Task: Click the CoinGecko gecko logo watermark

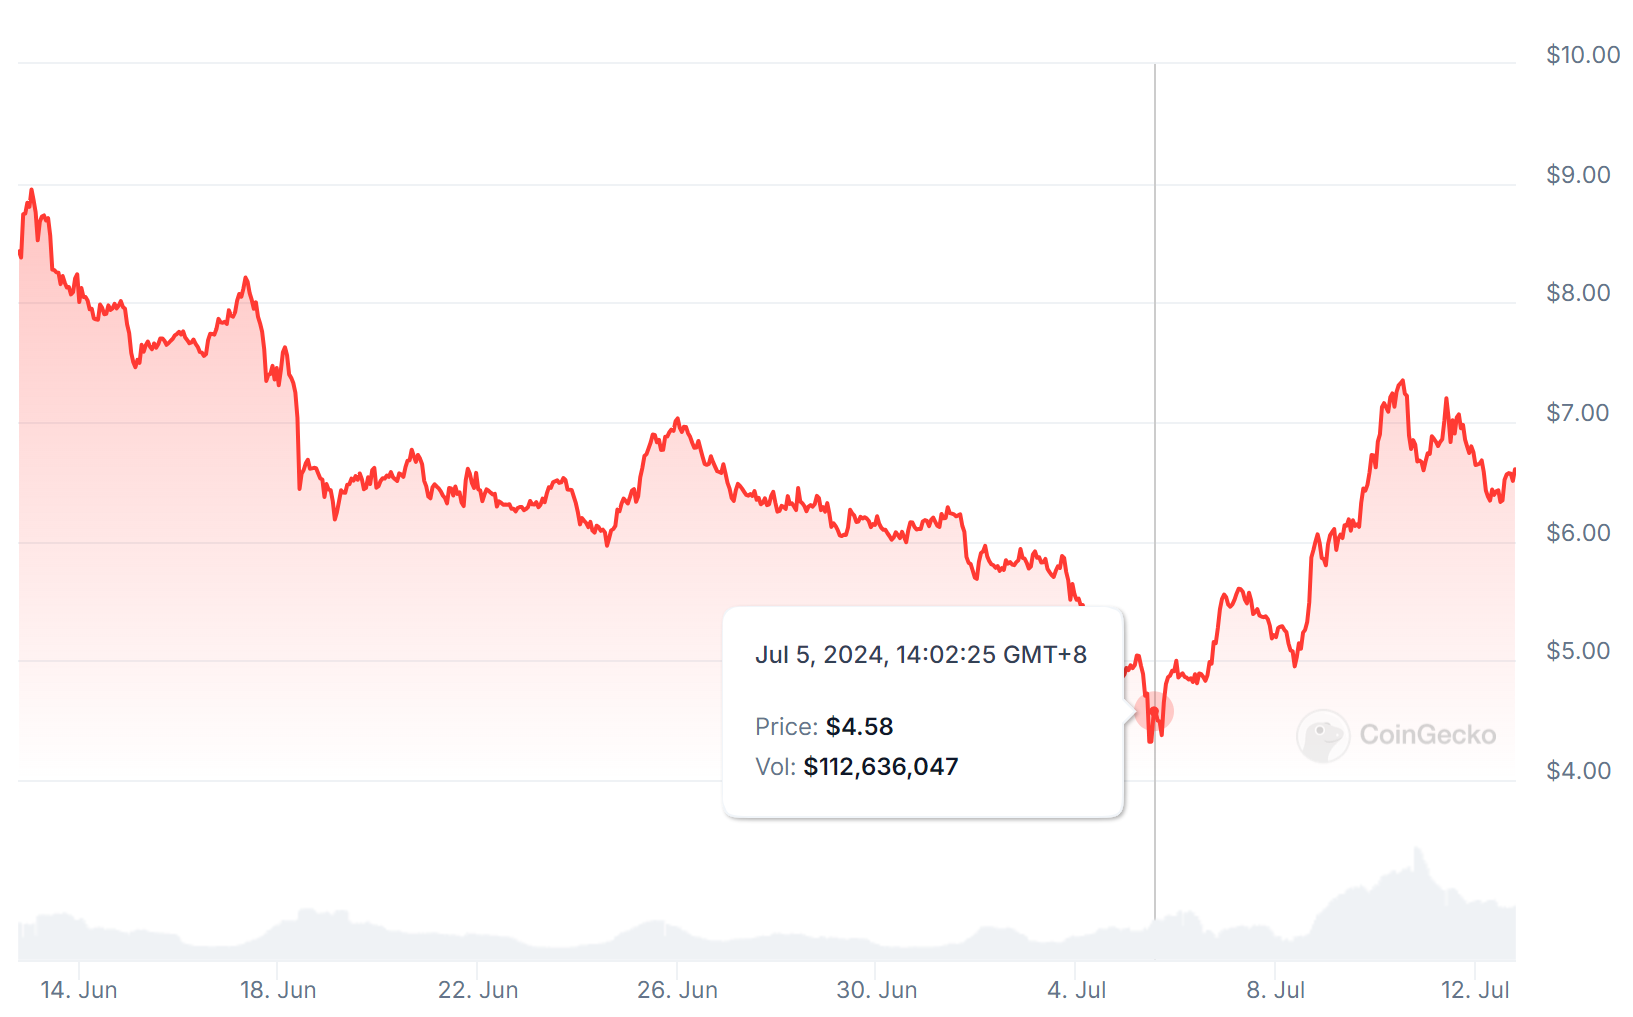Action: 1323,736
